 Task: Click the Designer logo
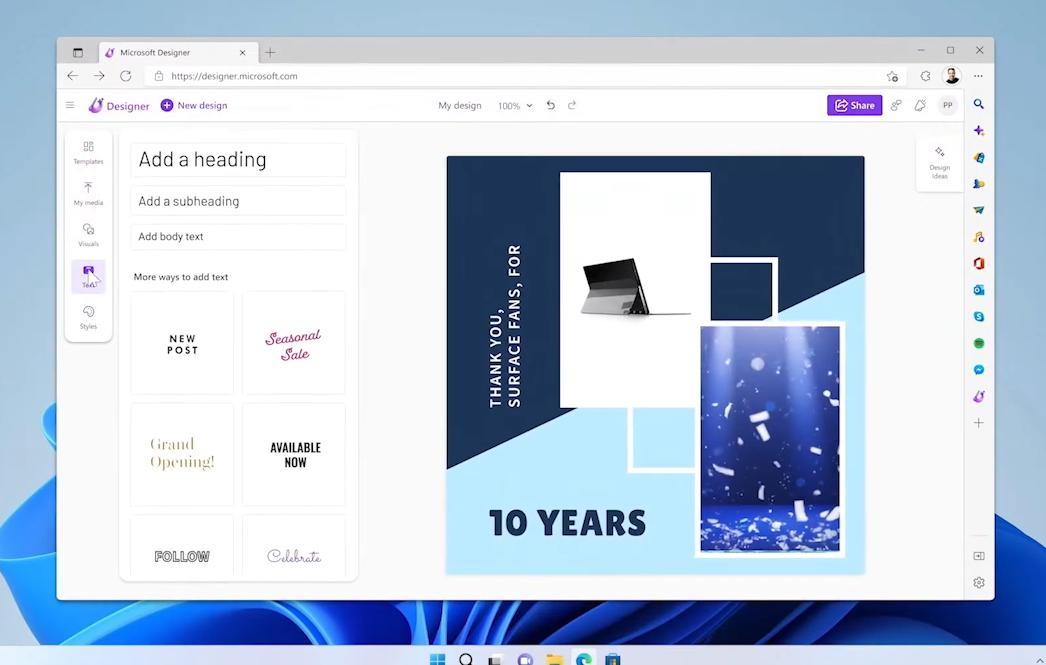pyautogui.click(x=119, y=105)
